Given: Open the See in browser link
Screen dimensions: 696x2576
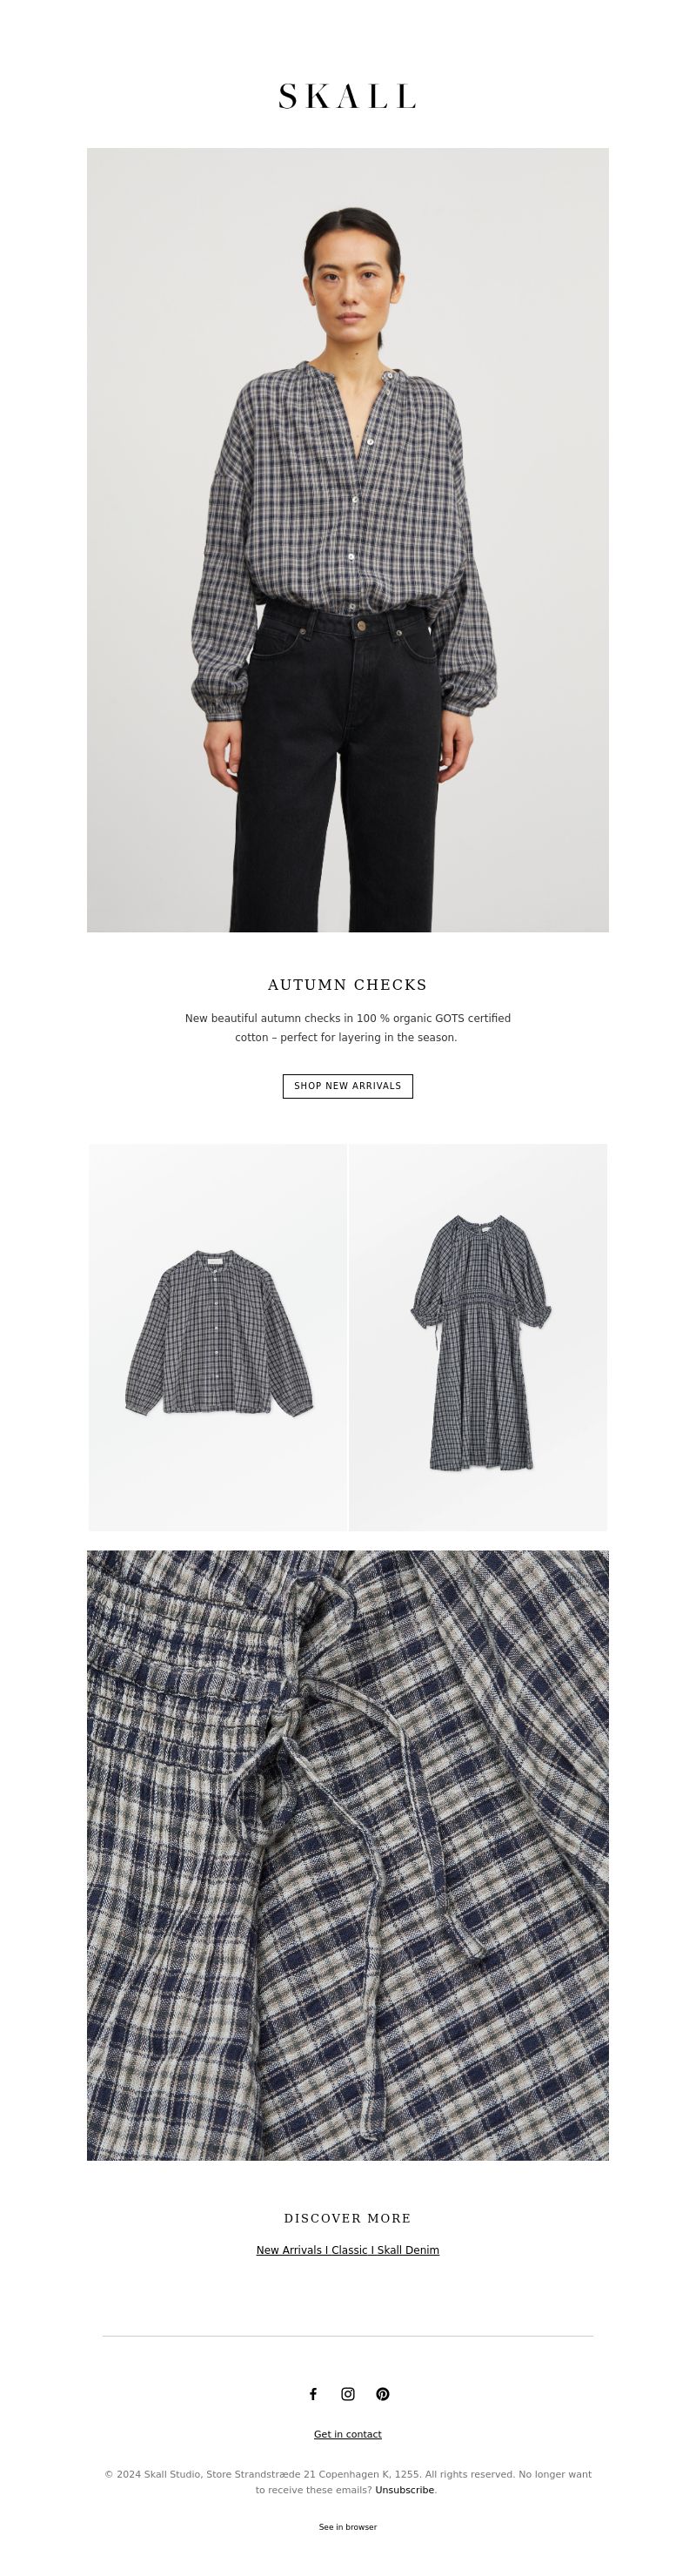Looking at the screenshot, I should (348, 2527).
